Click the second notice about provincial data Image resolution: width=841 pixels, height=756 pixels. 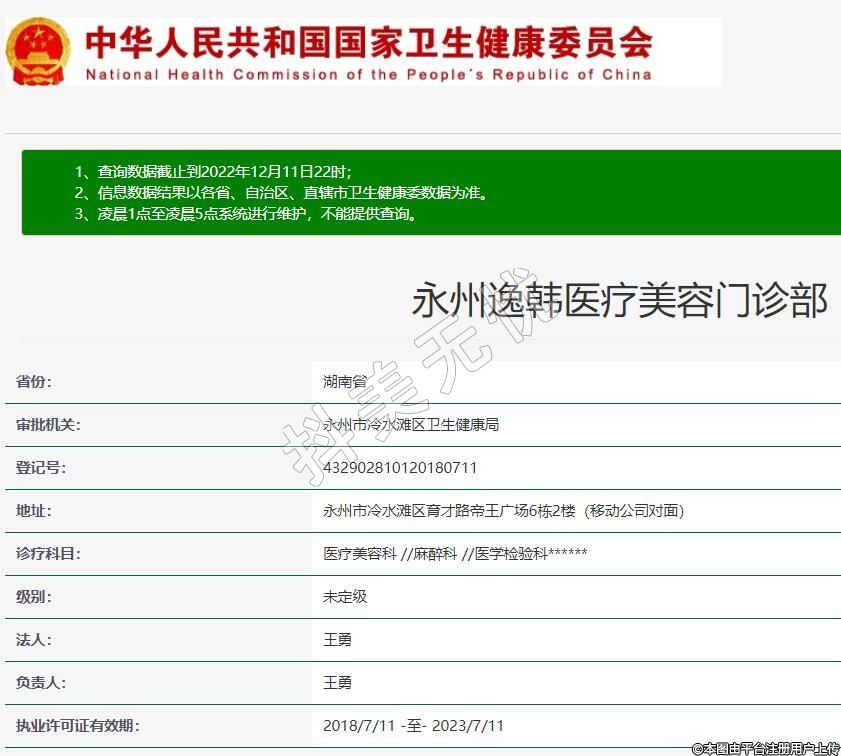point(281,192)
